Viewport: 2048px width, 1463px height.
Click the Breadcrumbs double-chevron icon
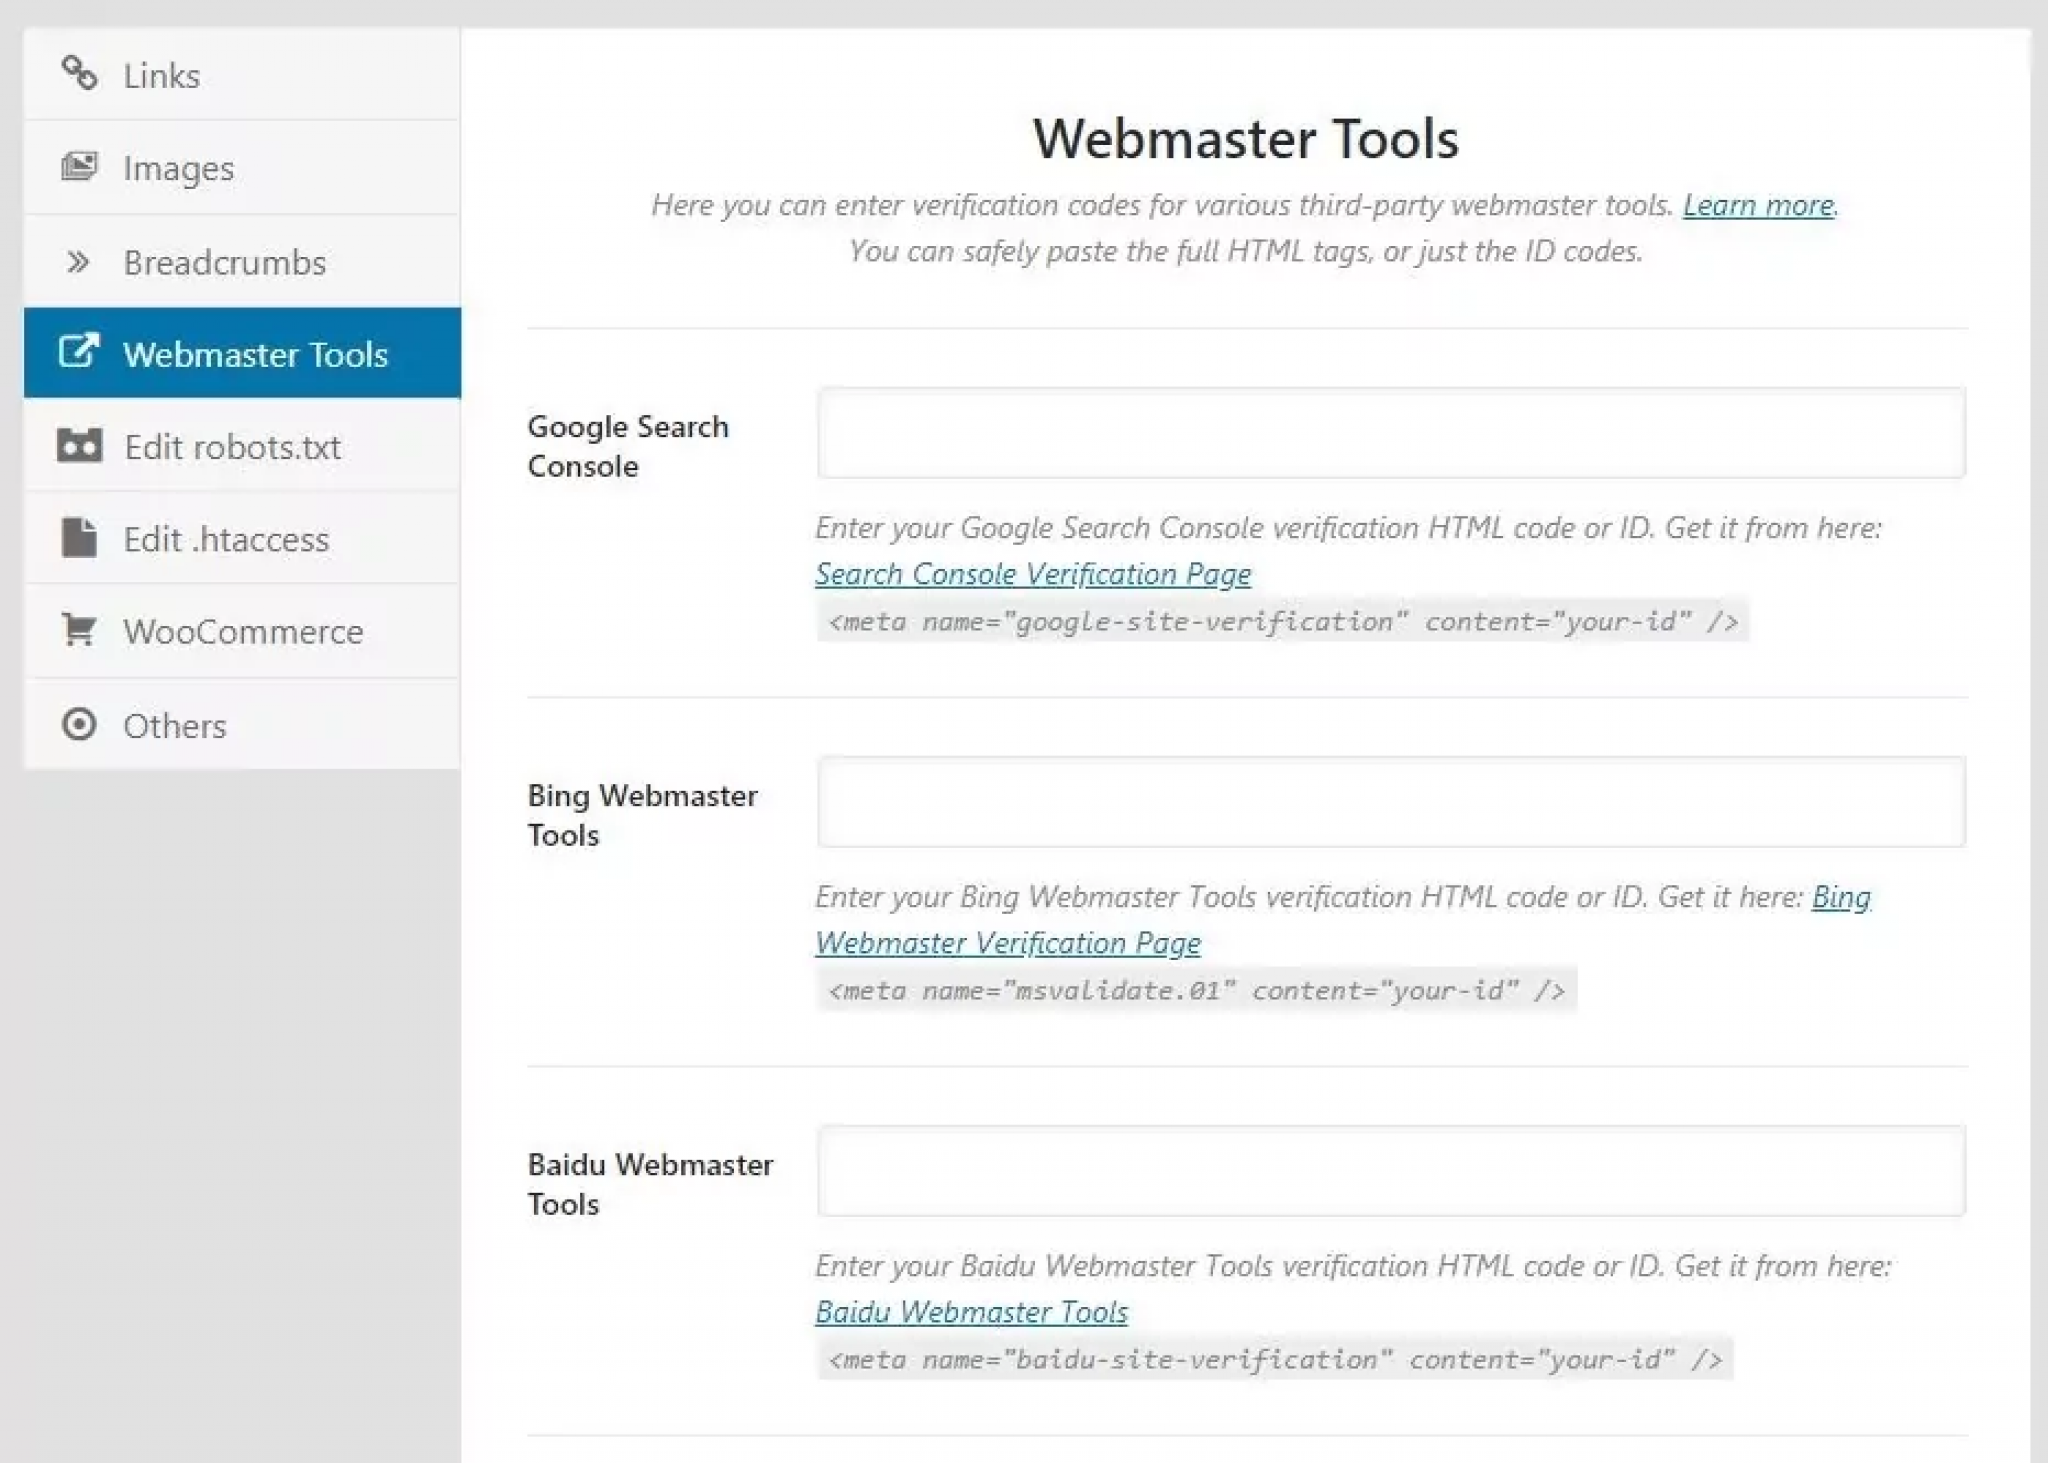click(78, 262)
